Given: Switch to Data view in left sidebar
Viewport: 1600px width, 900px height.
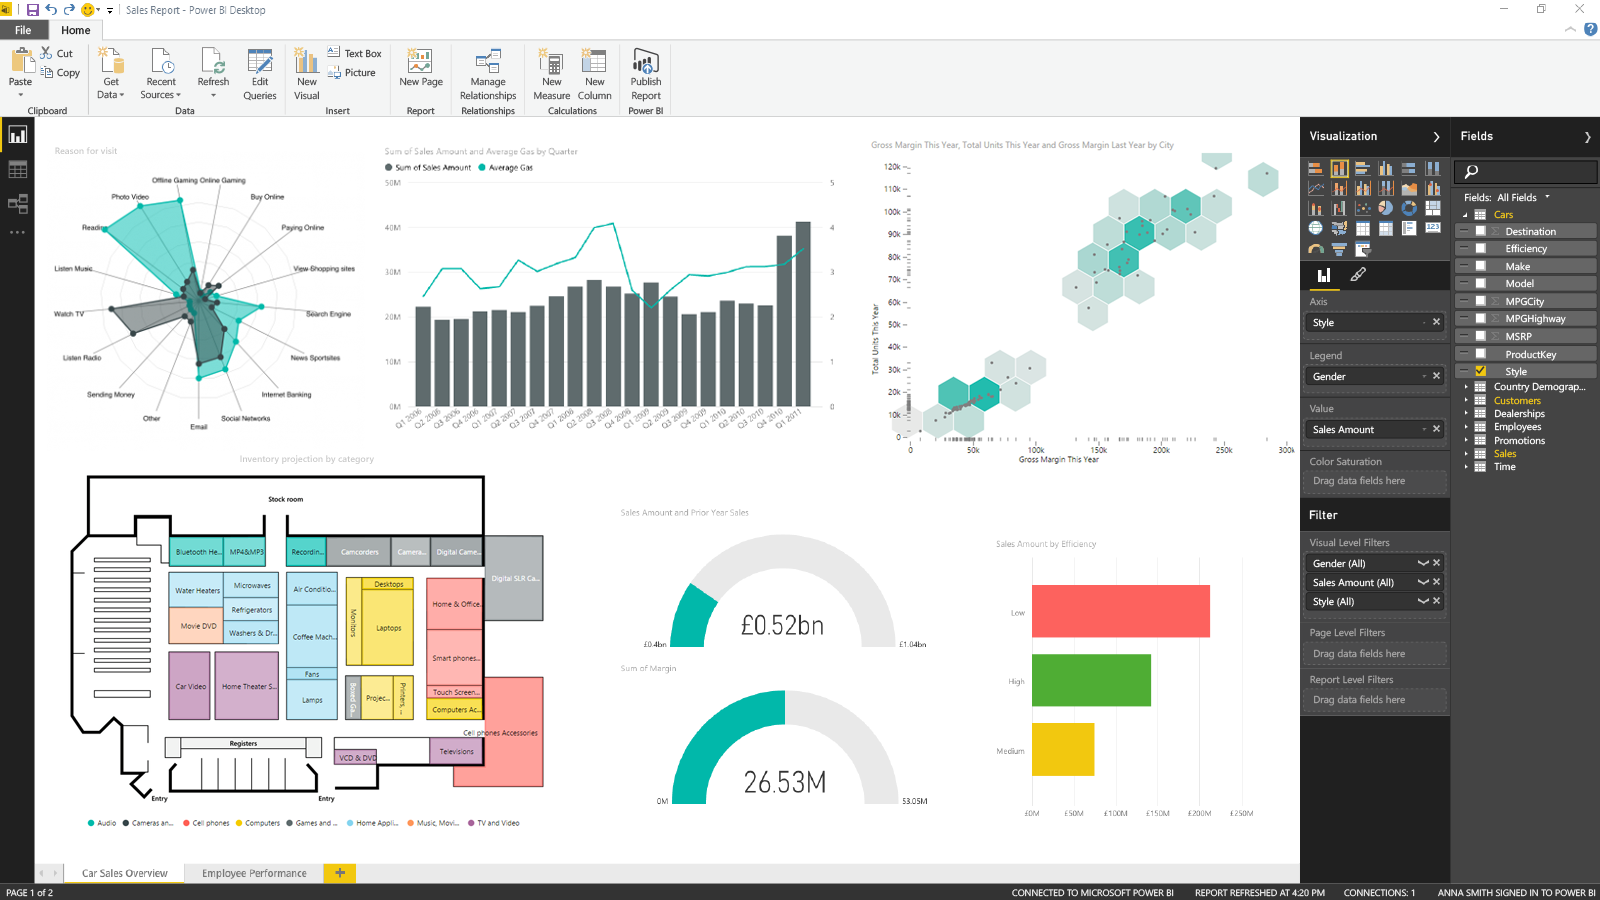Looking at the screenshot, I should point(17,170).
